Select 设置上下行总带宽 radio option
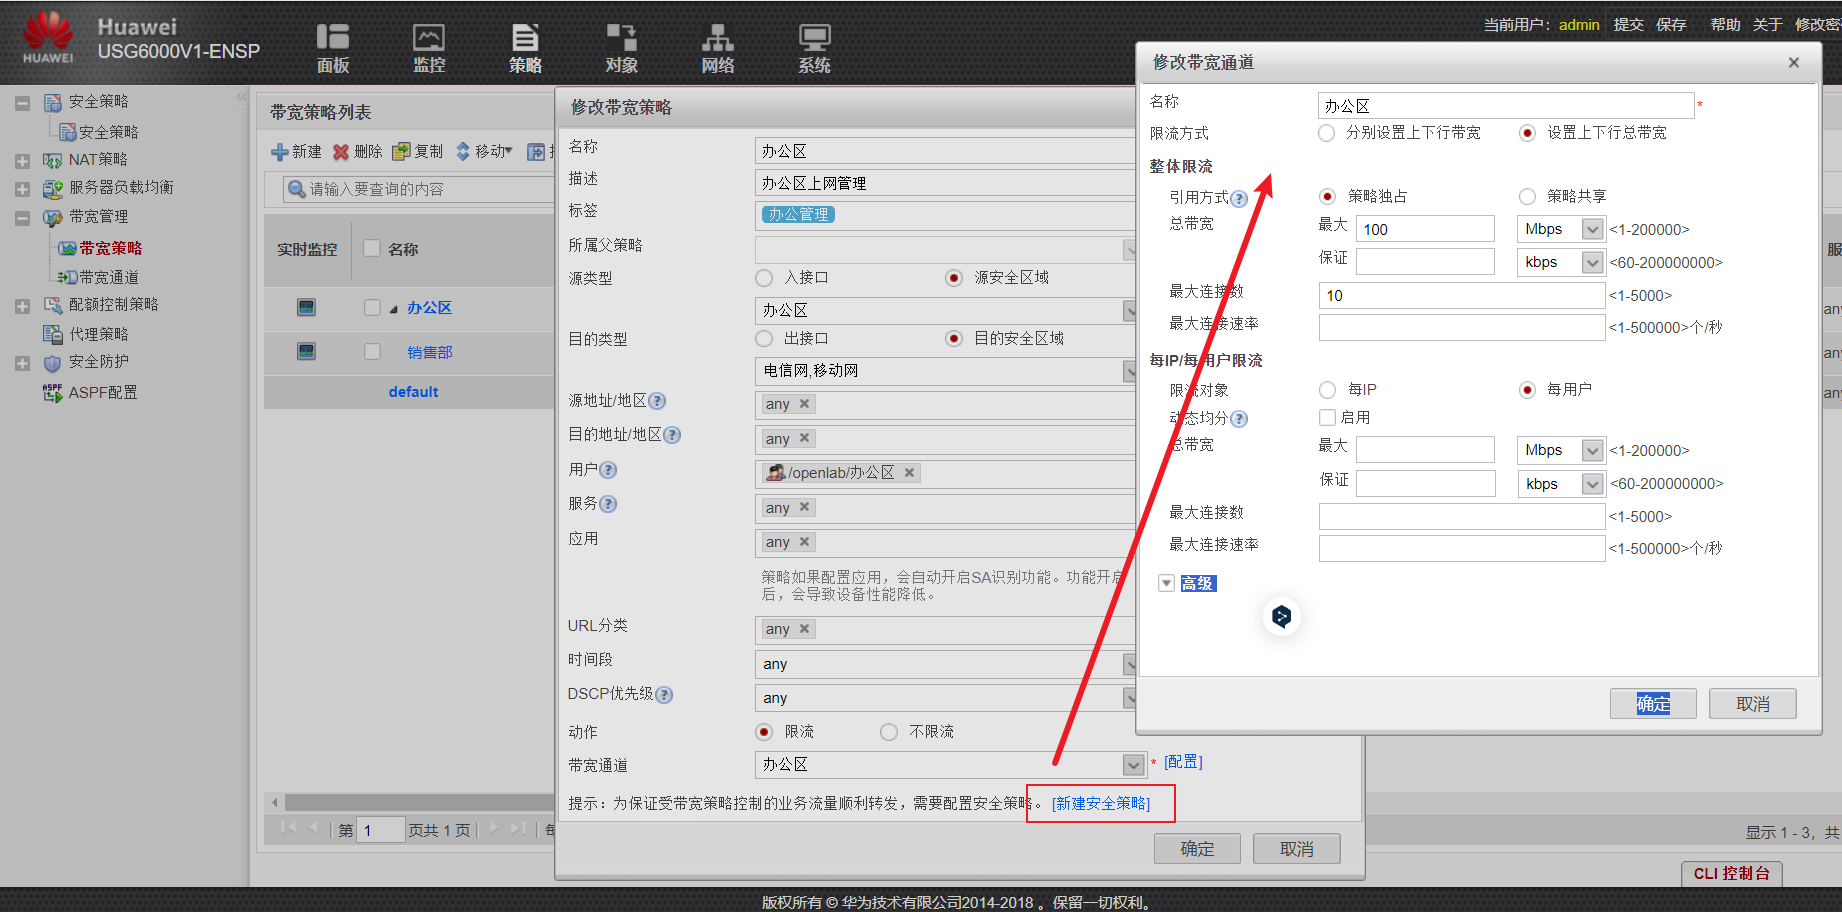Image resolution: width=1842 pixels, height=912 pixels. point(1527,133)
